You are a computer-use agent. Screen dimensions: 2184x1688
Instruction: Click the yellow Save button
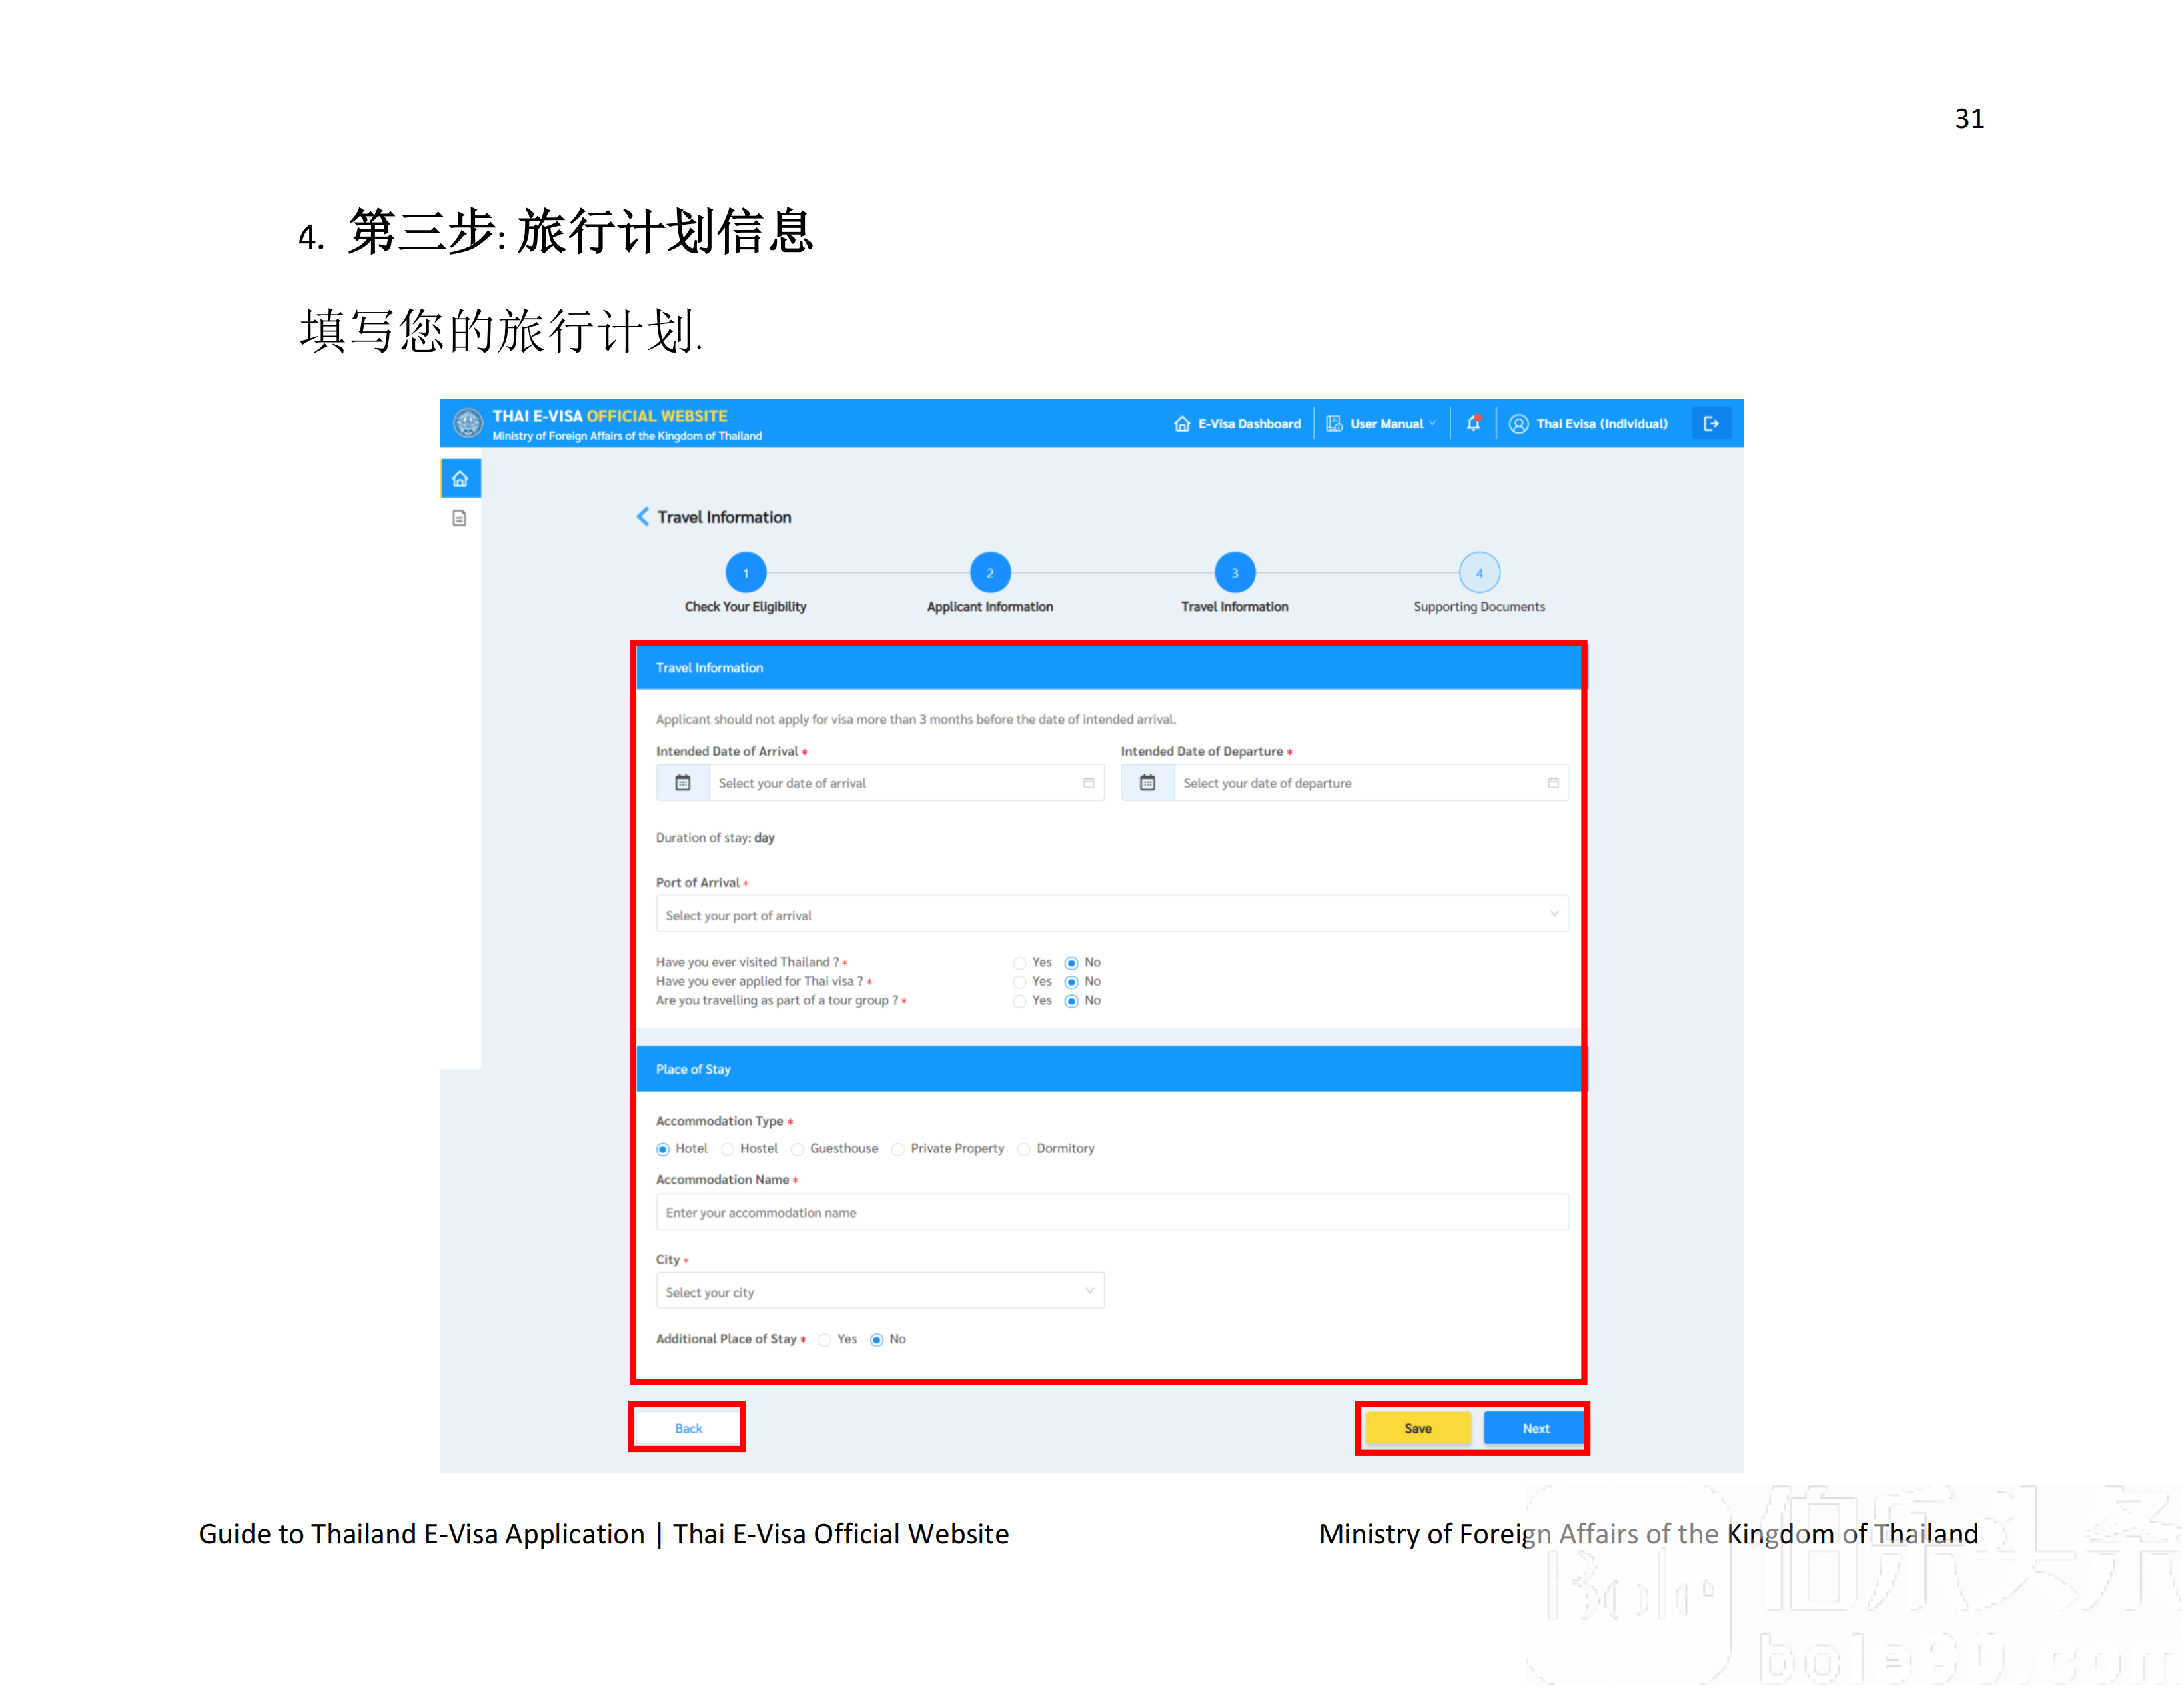[x=1418, y=1428]
